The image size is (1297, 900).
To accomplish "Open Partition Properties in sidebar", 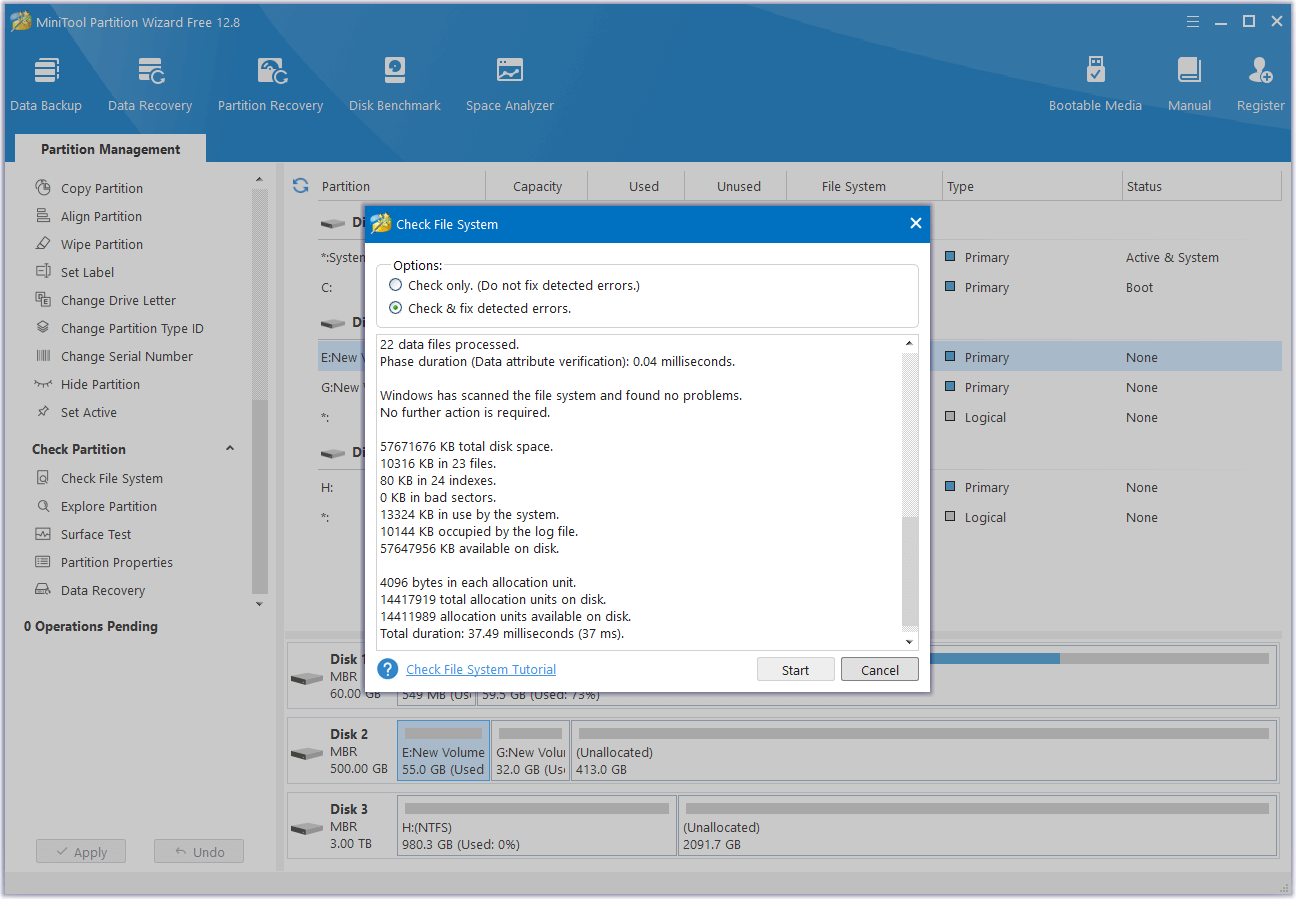I will click(x=116, y=562).
